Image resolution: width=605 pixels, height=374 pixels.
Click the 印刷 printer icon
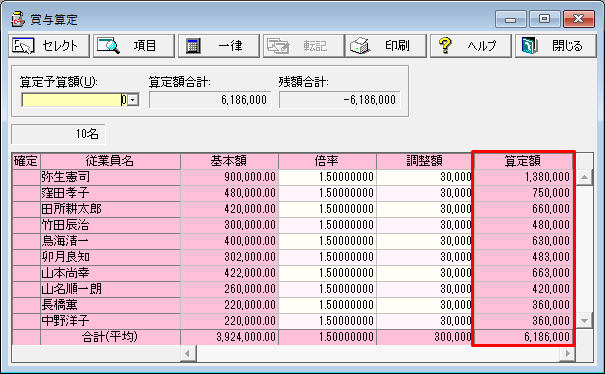point(360,46)
